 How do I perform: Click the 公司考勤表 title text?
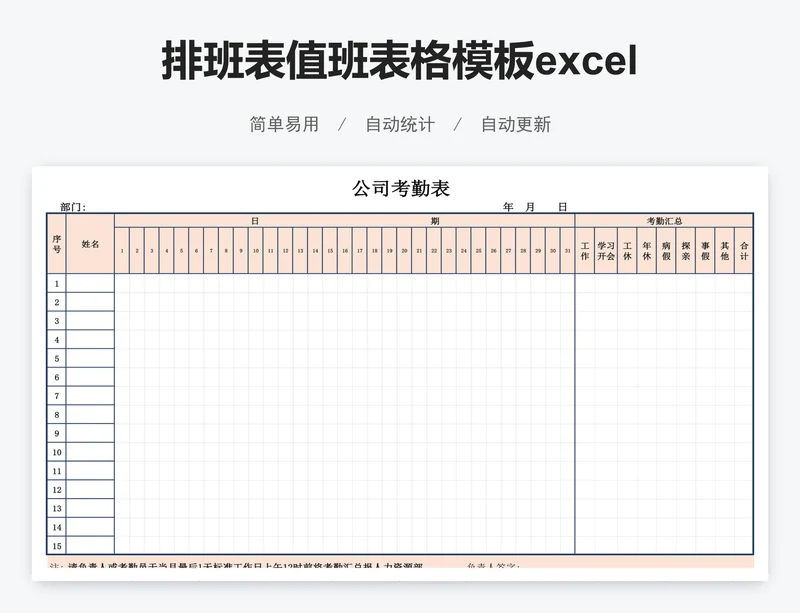(x=401, y=188)
